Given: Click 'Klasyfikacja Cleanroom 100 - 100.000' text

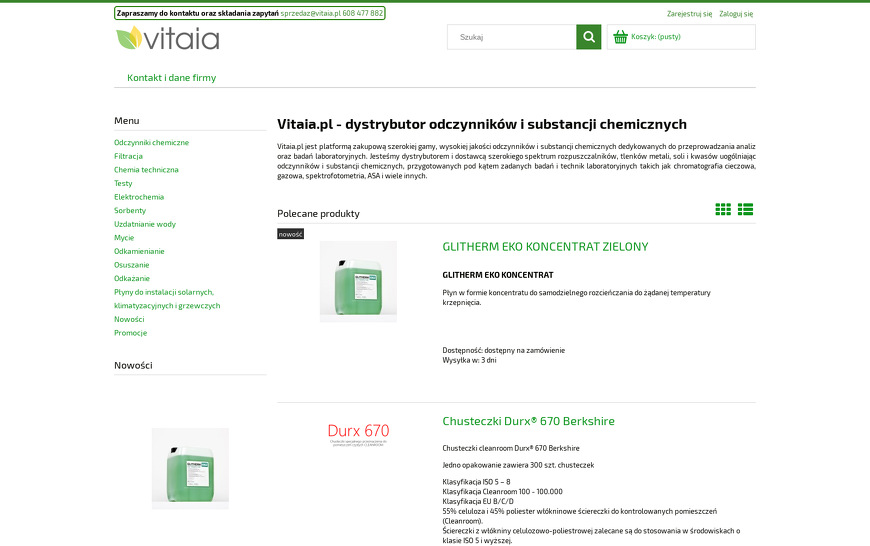Looking at the screenshot, I should coord(502,492).
